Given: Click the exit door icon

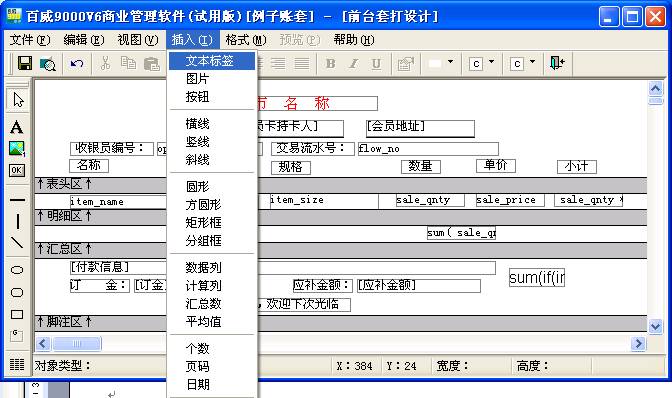Looking at the screenshot, I should pos(557,63).
